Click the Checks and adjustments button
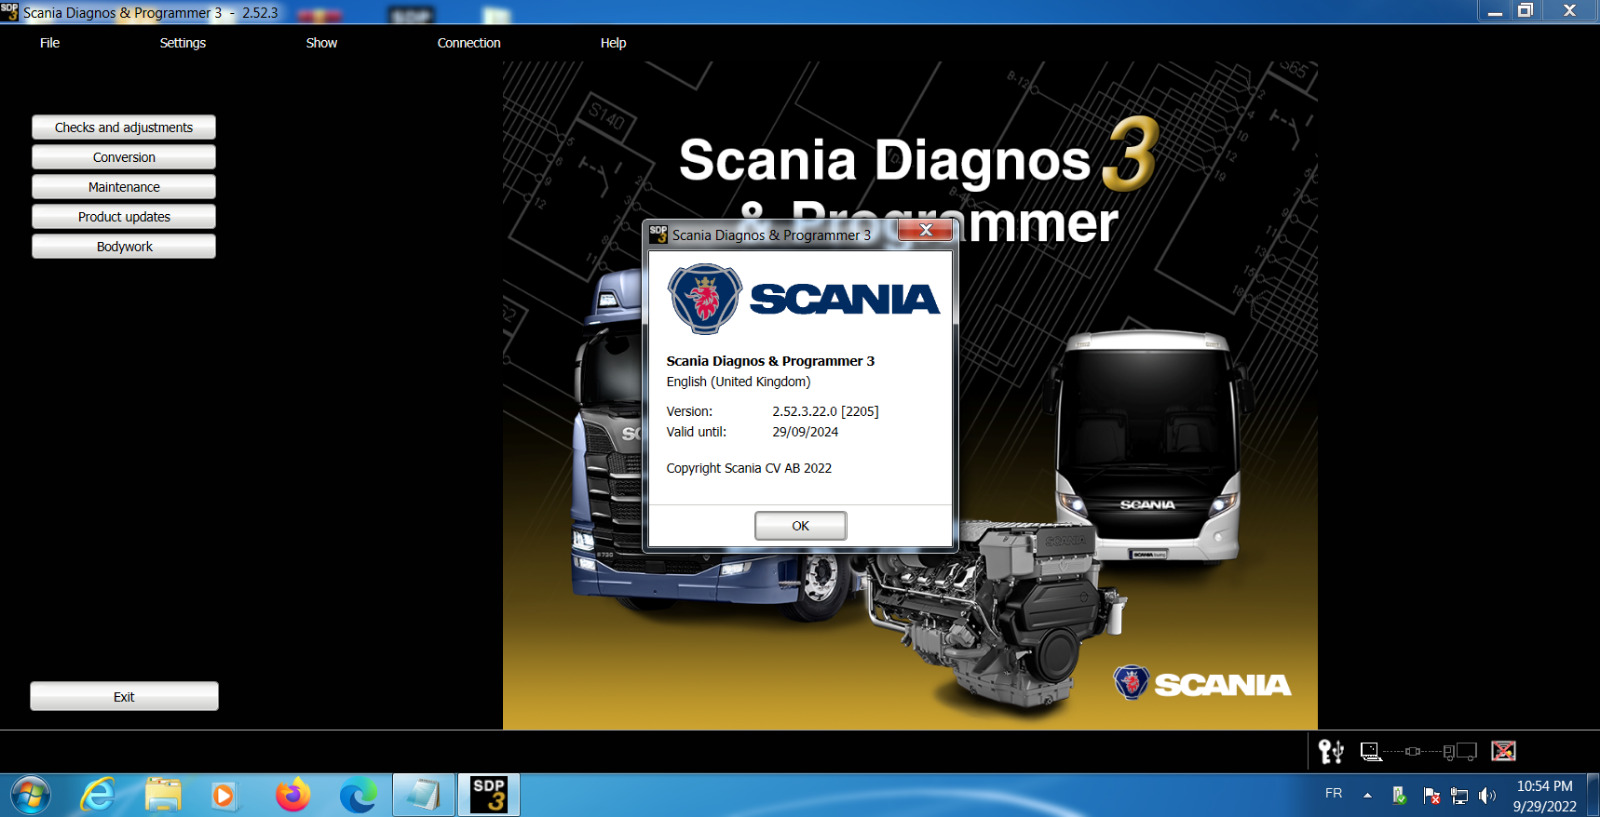This screenshot has width=1600, height=817. click(x=124, y=127)
